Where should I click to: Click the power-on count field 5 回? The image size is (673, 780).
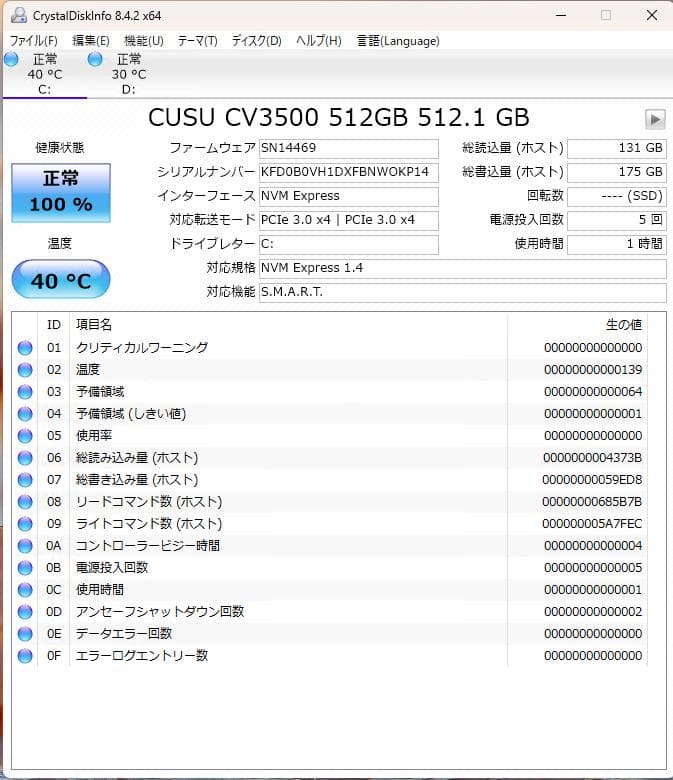coord(617,220)
